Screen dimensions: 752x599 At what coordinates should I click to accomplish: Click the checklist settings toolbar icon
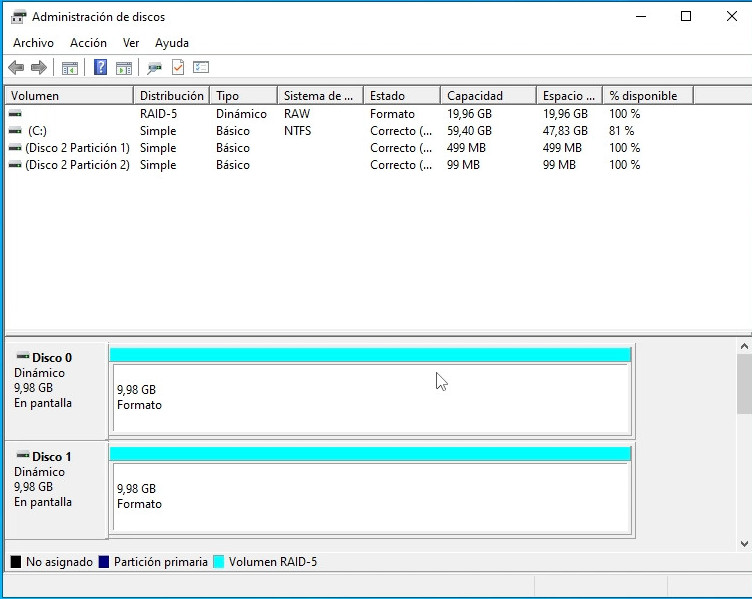(201, 68)
